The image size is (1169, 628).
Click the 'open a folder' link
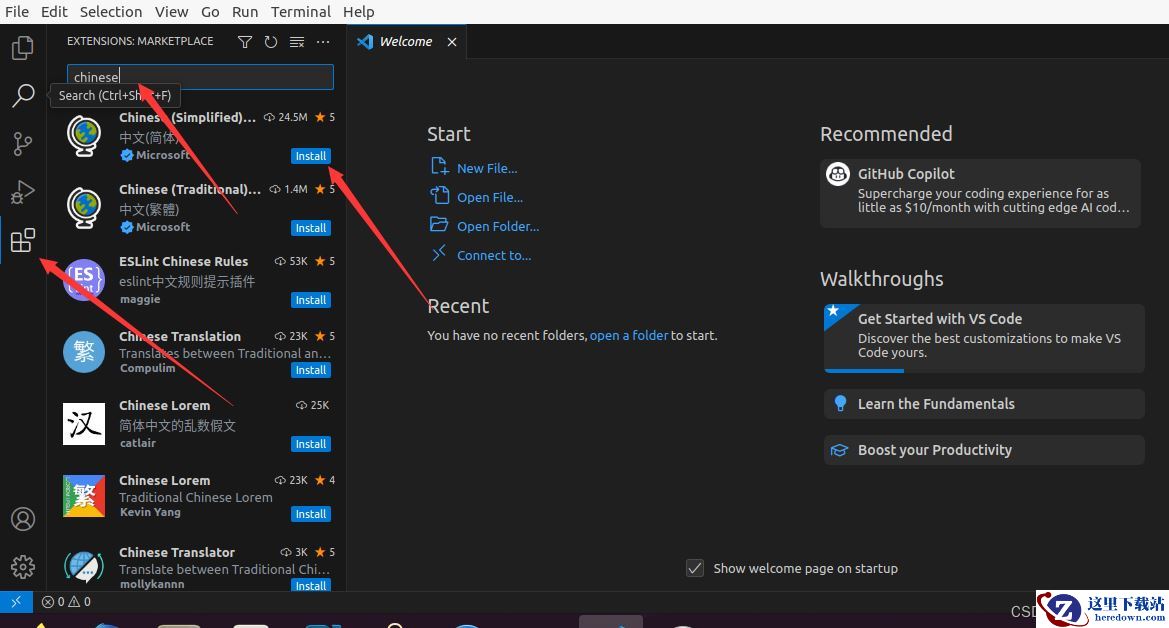pyautogui.click(x=628, y=336)
